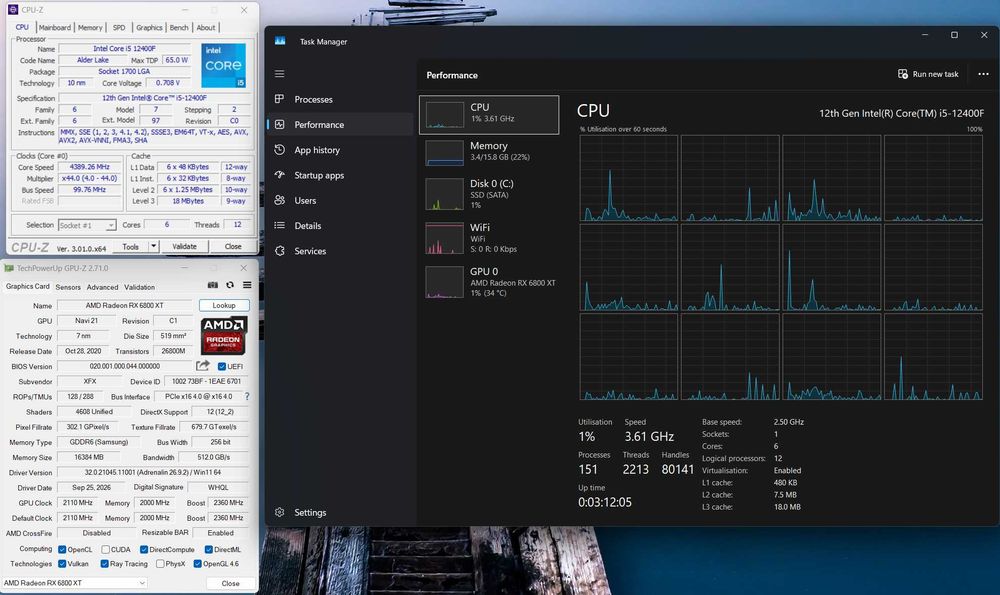Switch to the Bench tab in CPU-Z
Image resolution: width=1000 pixels, height=595 pixels.
coord(179,27)
